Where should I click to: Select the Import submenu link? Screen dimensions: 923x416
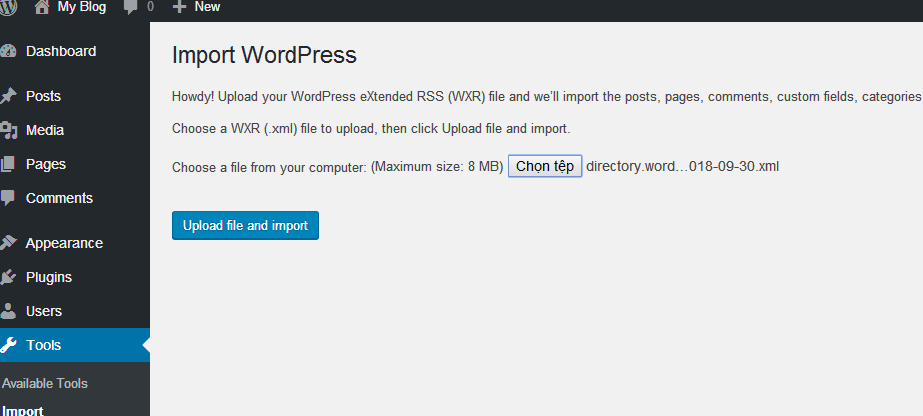point(23,410)
